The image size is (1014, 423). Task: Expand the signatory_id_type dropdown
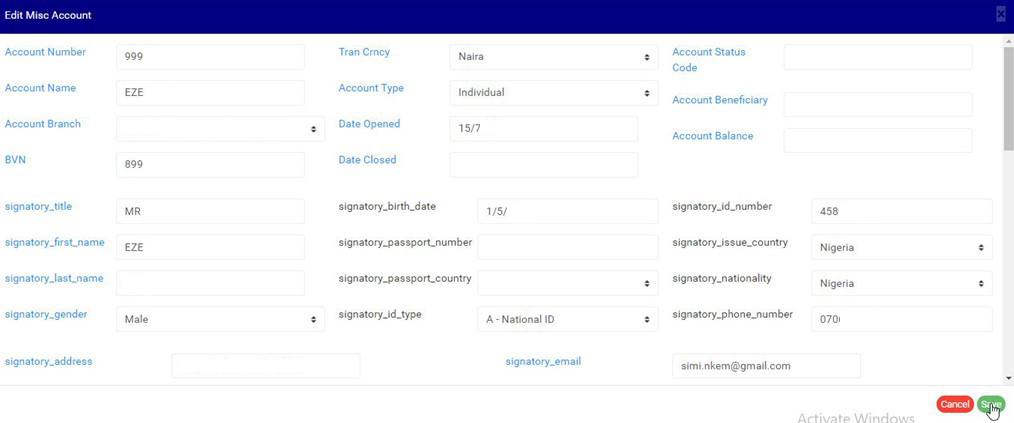click(x=567, y=319)
